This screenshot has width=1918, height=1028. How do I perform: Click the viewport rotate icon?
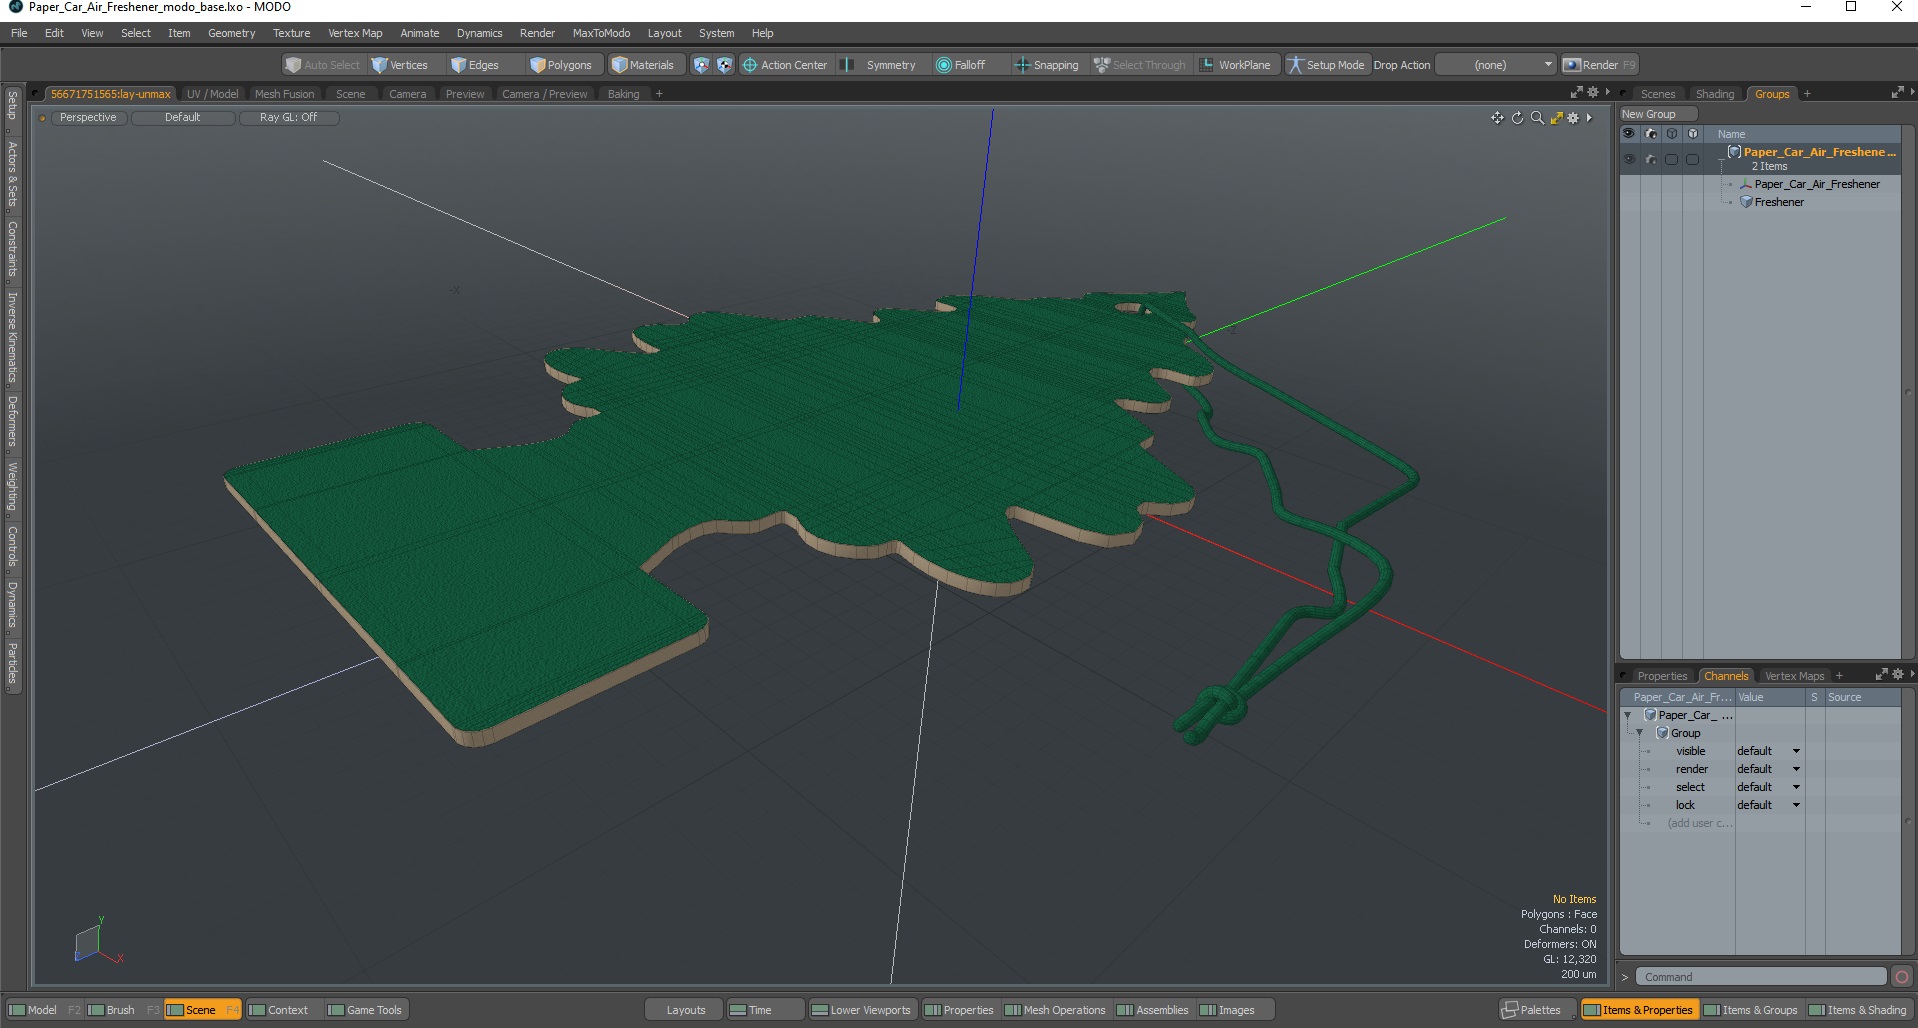(x=1517, y=118)
